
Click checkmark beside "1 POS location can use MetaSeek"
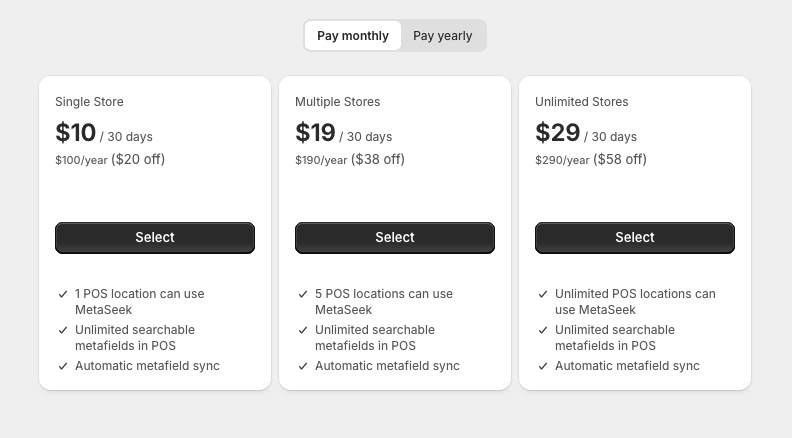tap(63, 294)
